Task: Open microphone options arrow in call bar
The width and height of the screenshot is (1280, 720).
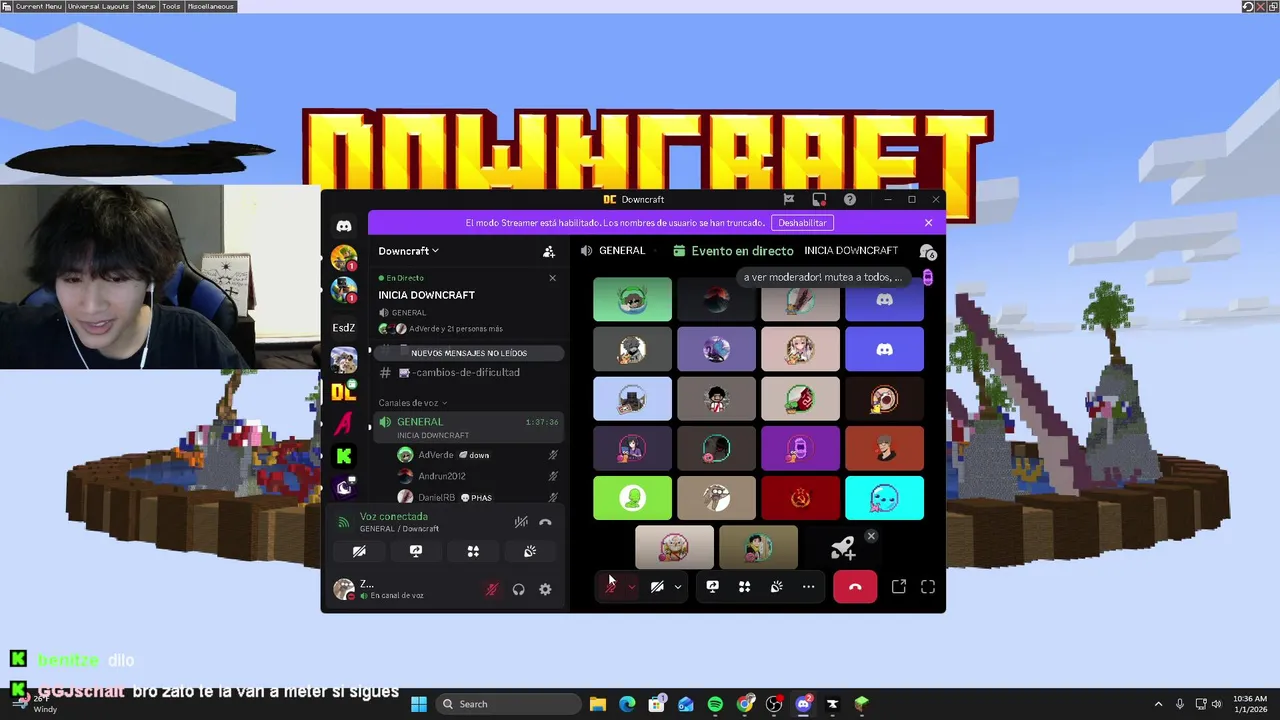Action: [x=631, y=587]
